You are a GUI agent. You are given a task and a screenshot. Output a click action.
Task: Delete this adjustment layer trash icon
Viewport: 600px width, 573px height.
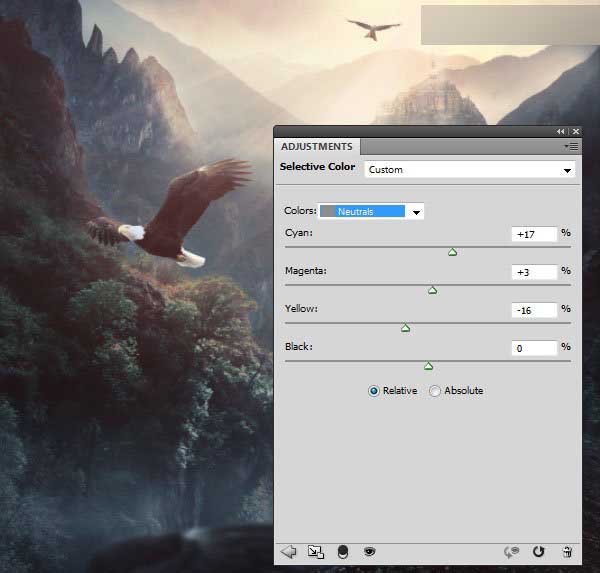pos(567,552)
